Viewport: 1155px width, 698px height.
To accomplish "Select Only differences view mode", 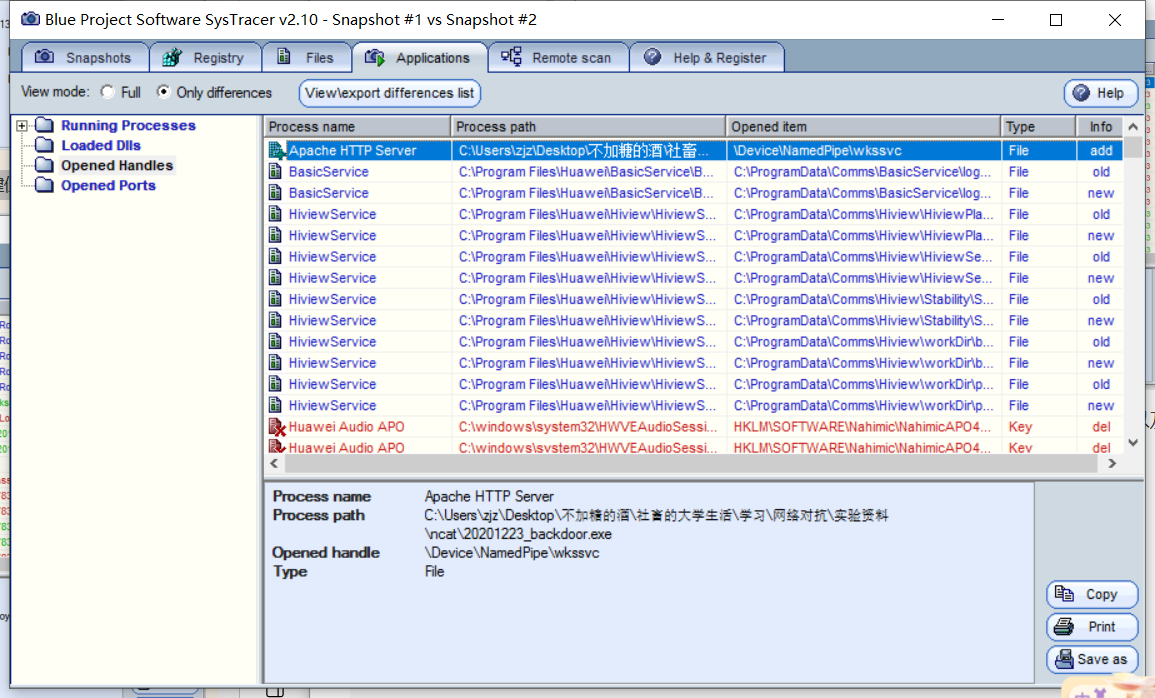I will [x=164, y=92].
